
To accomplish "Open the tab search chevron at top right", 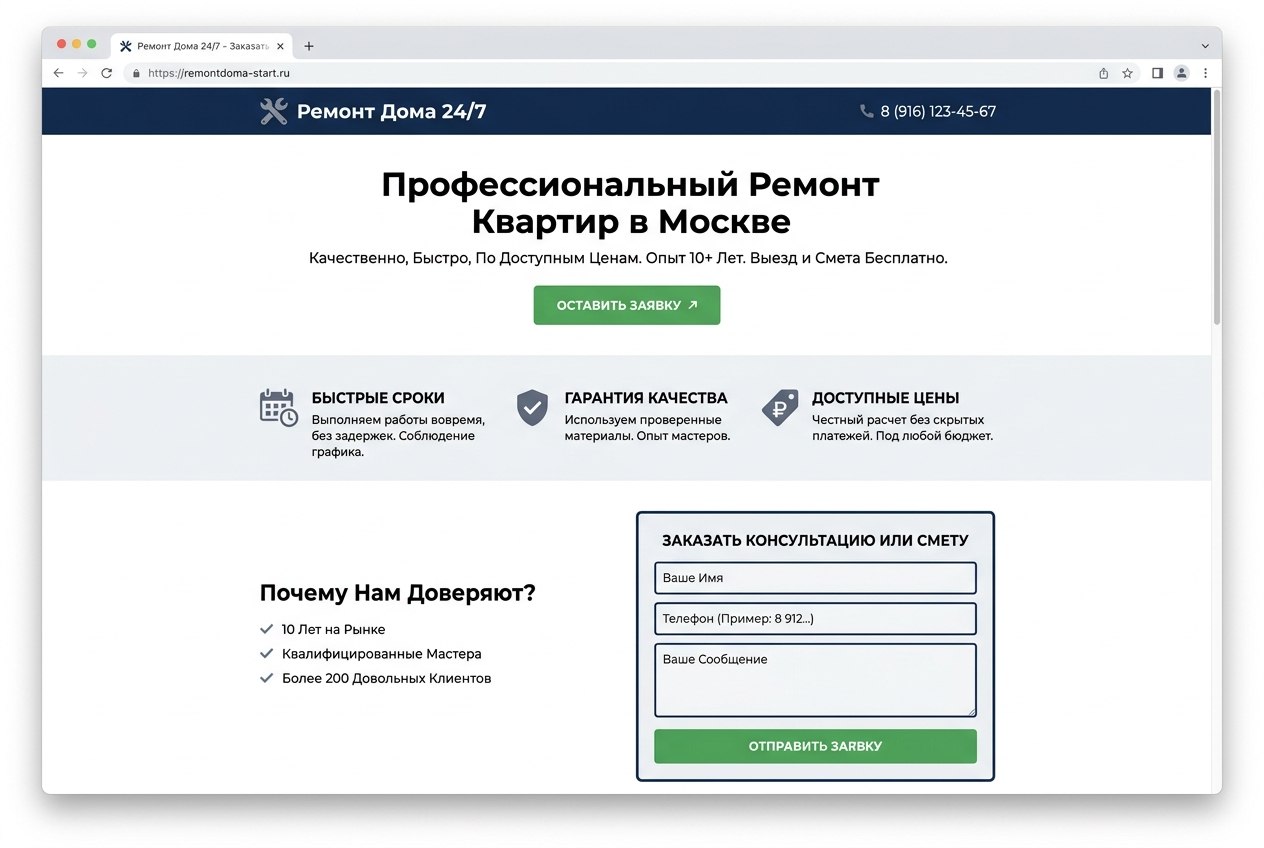I will point(1205,45).
